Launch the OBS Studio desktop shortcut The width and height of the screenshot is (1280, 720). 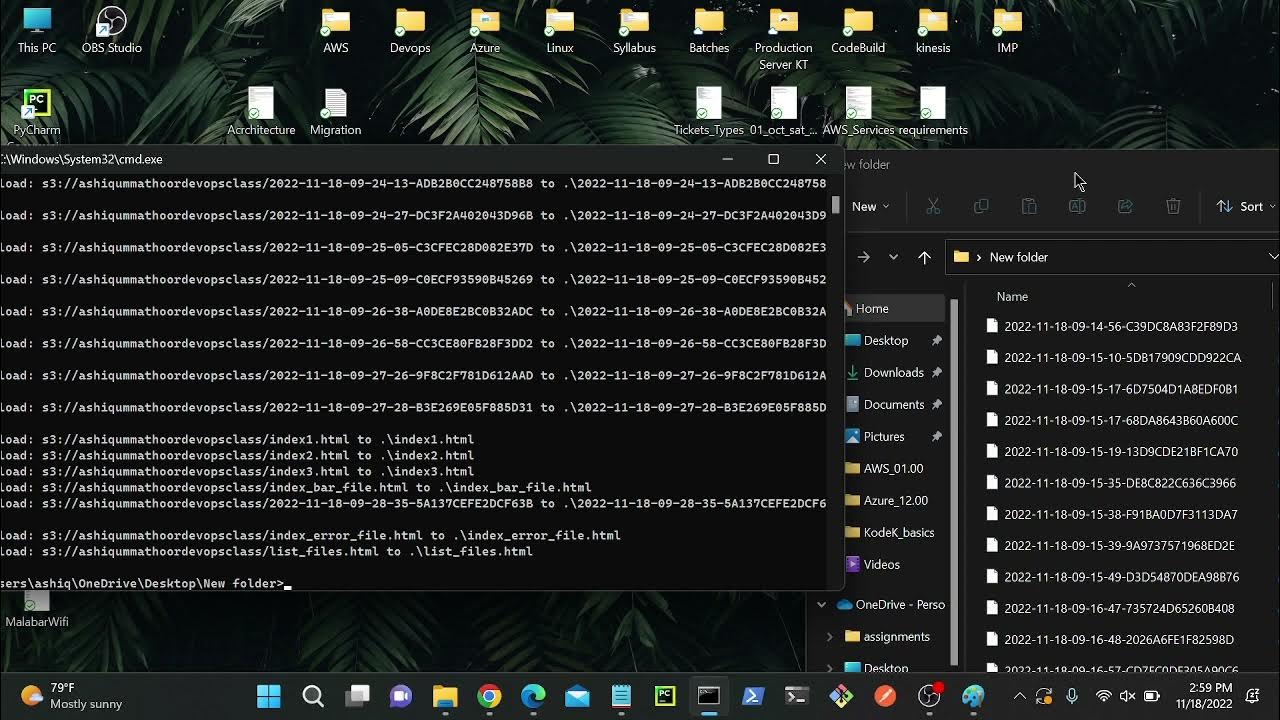point(111,30)
